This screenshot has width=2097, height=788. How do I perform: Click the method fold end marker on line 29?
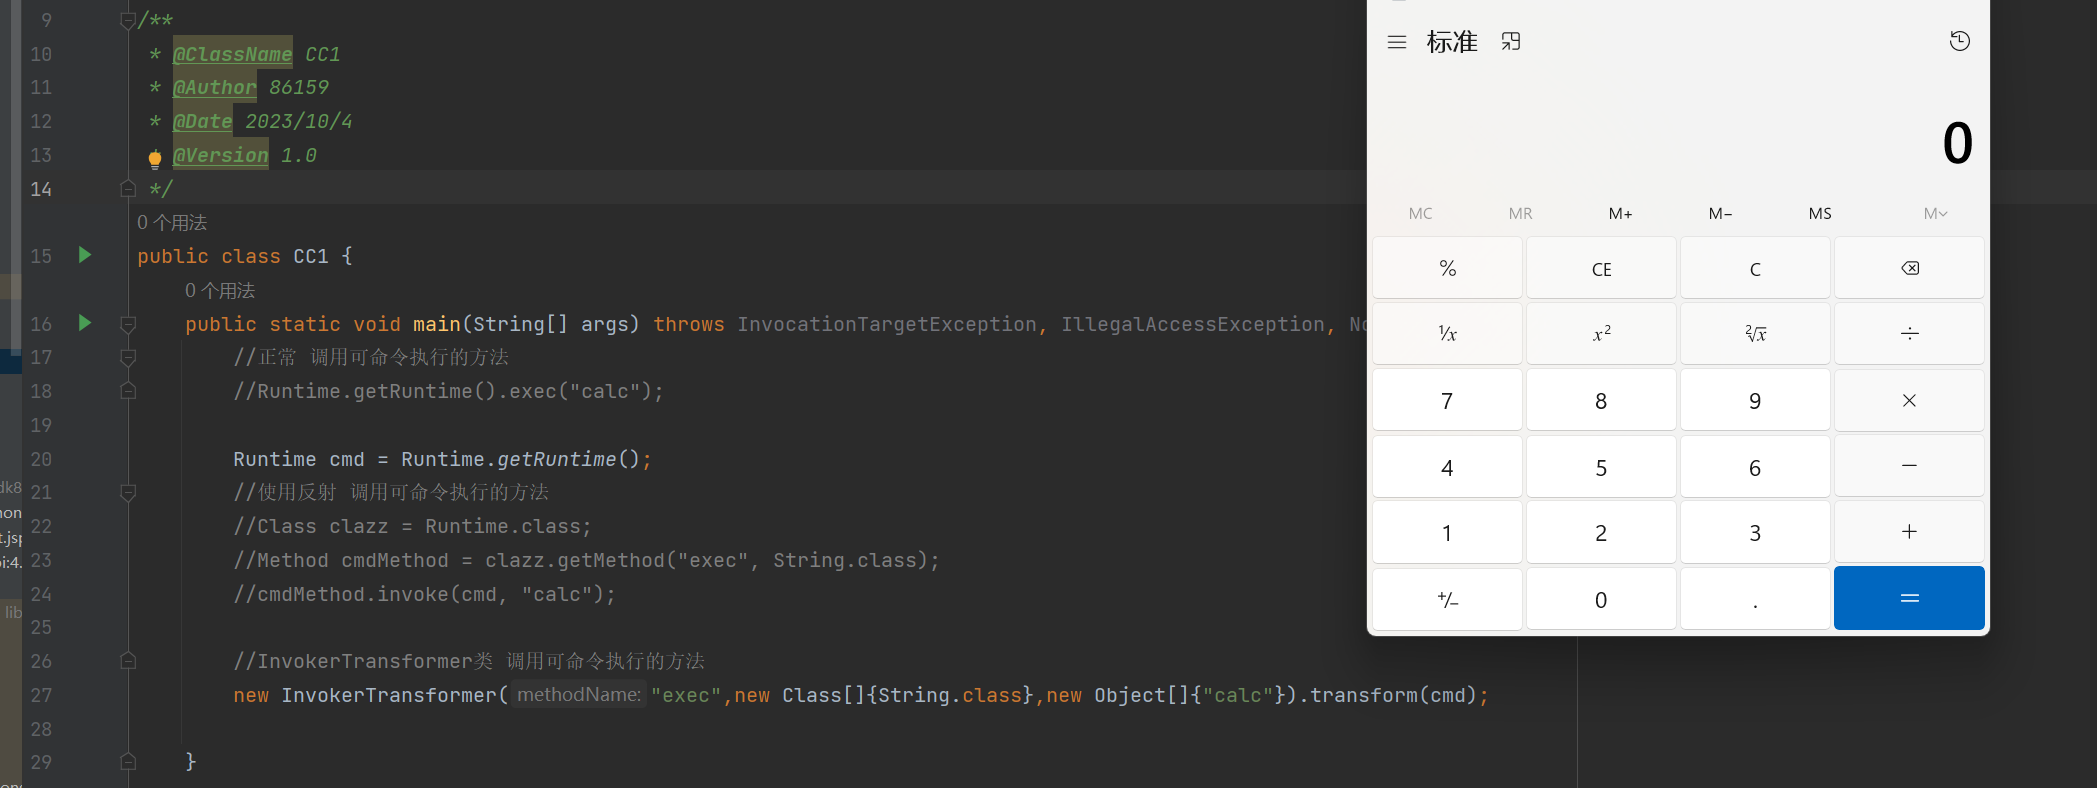(128, 762)
